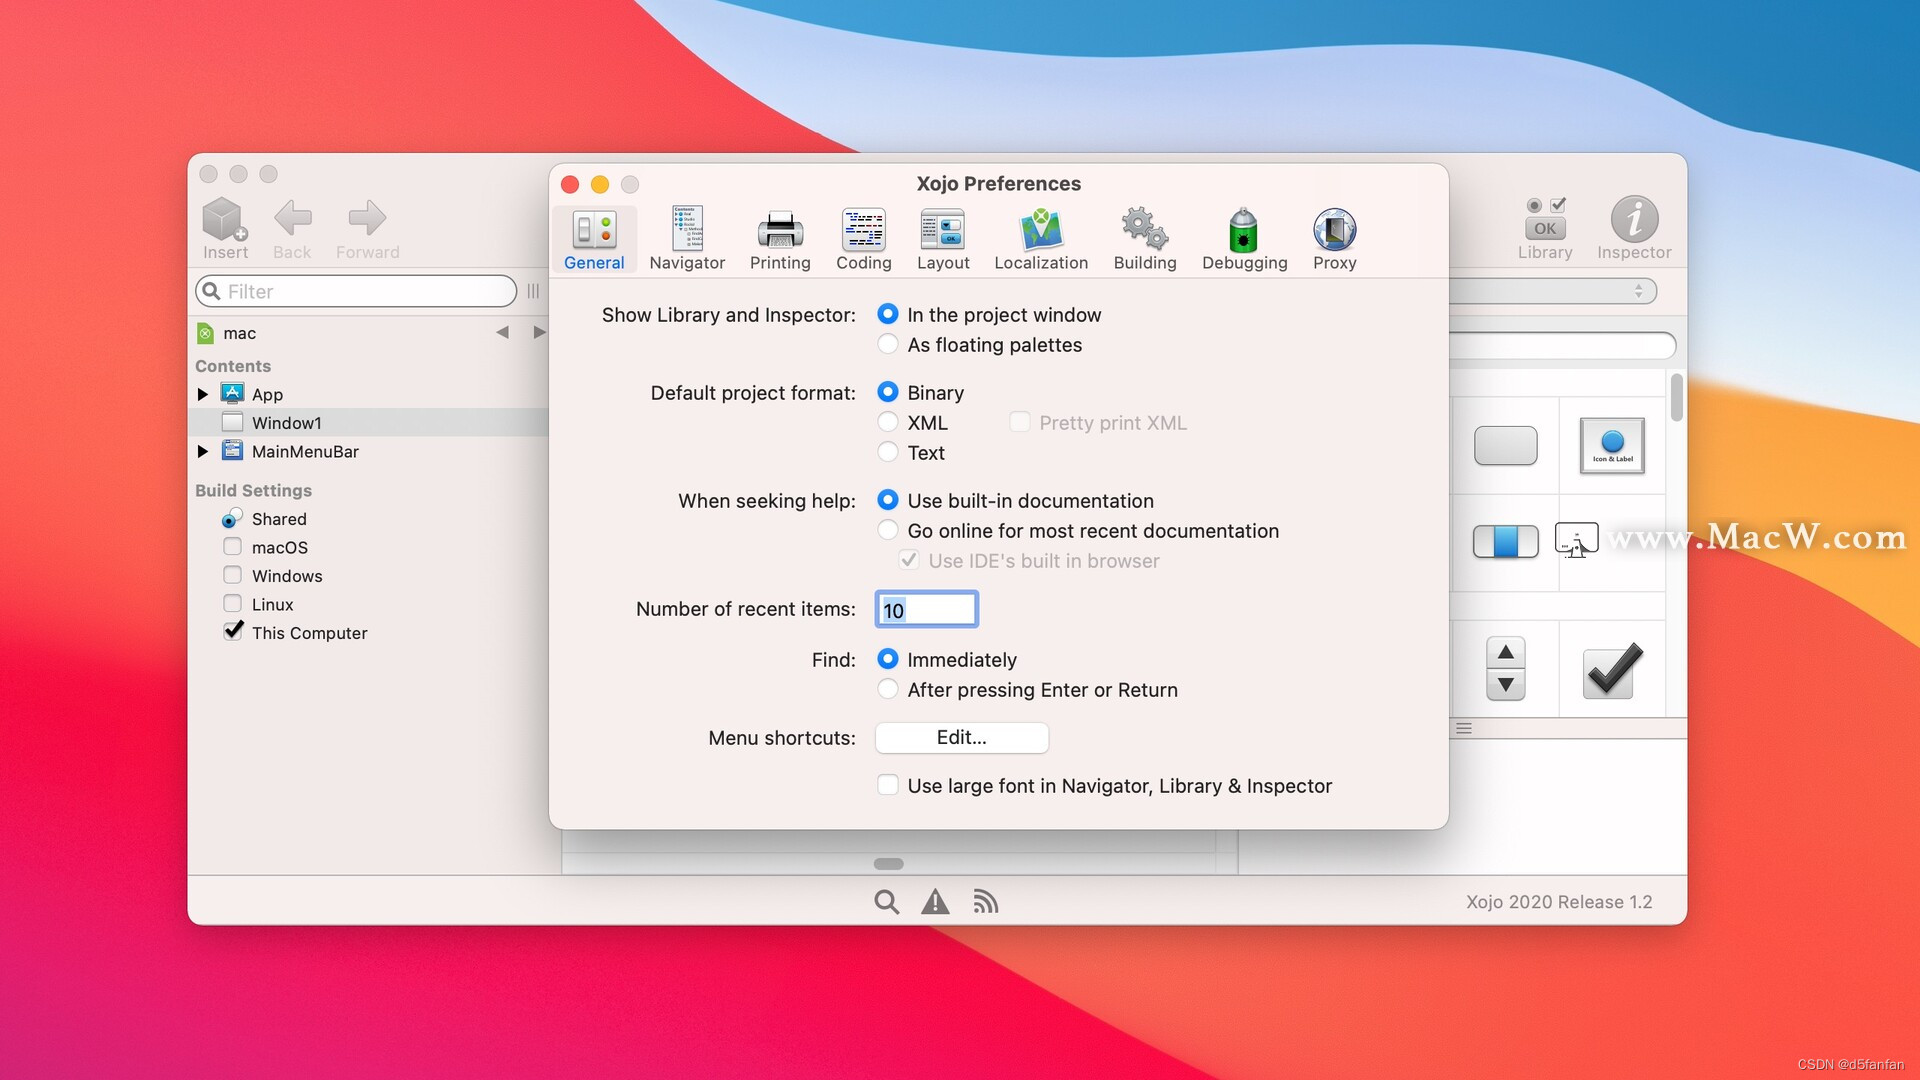Viewport: 1920px width, 1080px height.
Task: Select the up-down arrows control in Library
Action: [1505, 668]
